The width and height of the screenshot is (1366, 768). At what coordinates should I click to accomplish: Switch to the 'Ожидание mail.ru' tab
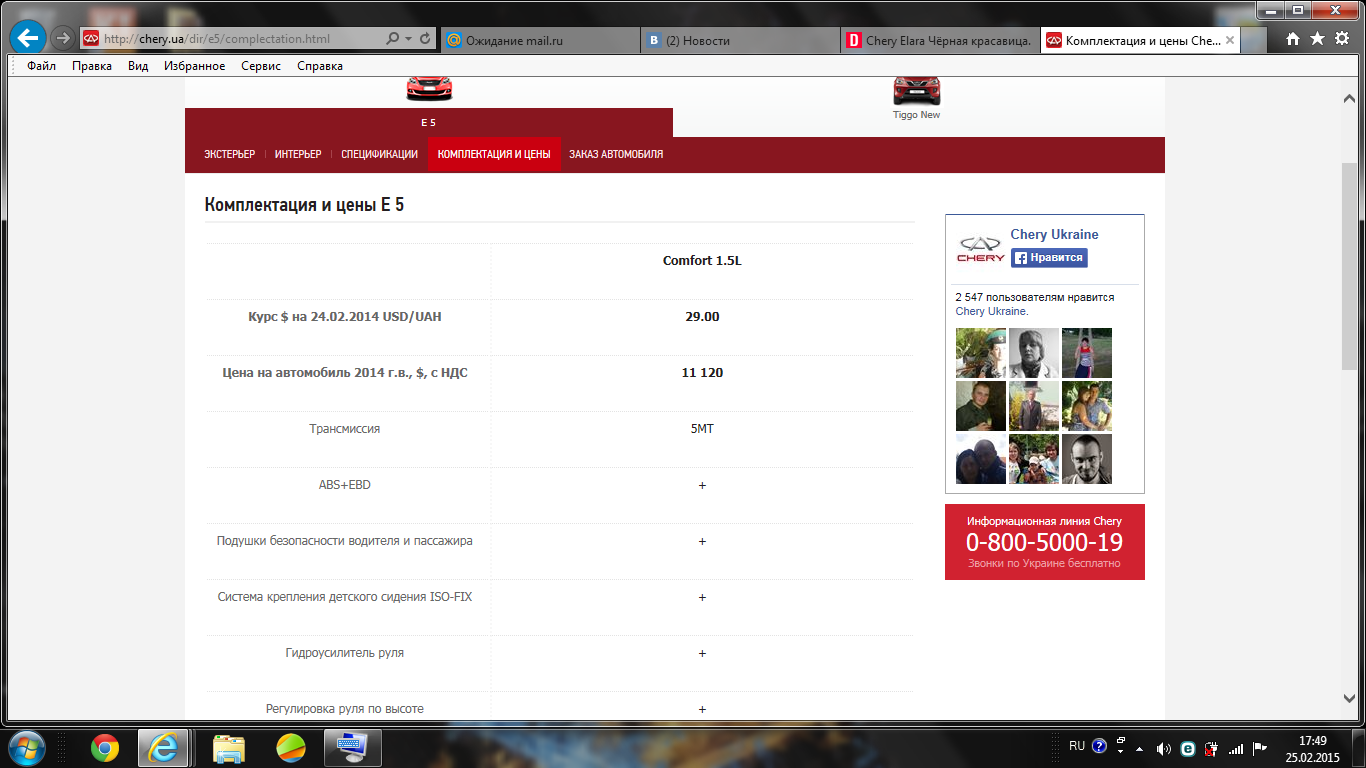tap(540, 40)
